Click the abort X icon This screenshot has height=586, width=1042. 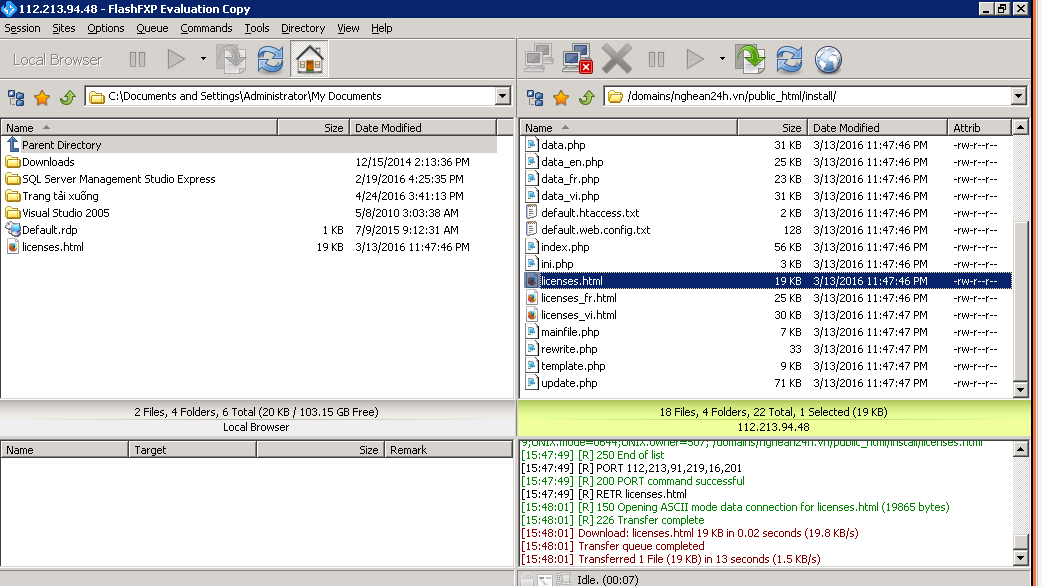point(617,59)
